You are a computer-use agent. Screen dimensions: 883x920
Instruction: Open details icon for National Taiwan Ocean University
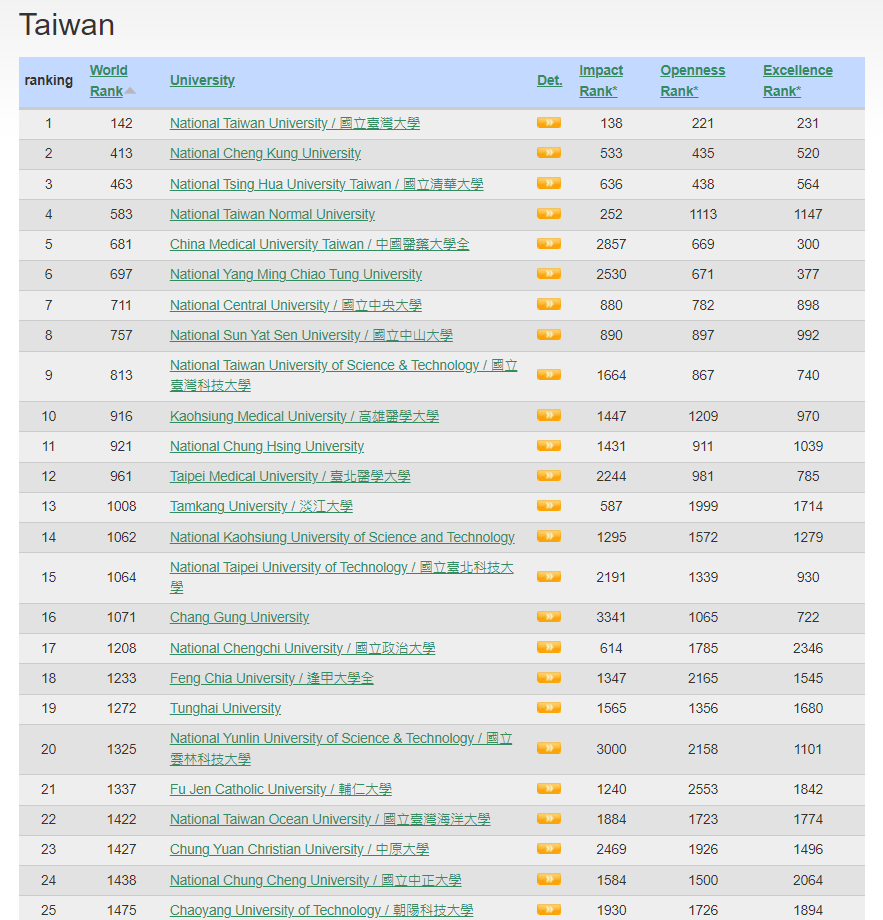[549, 818]
